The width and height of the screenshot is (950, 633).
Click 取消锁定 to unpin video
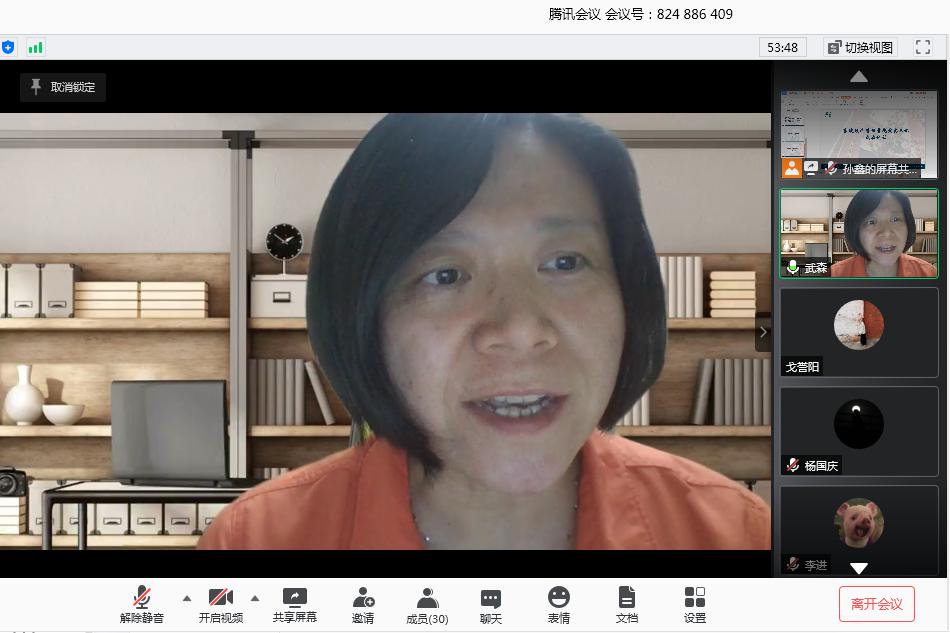click(x=63, y=87)
